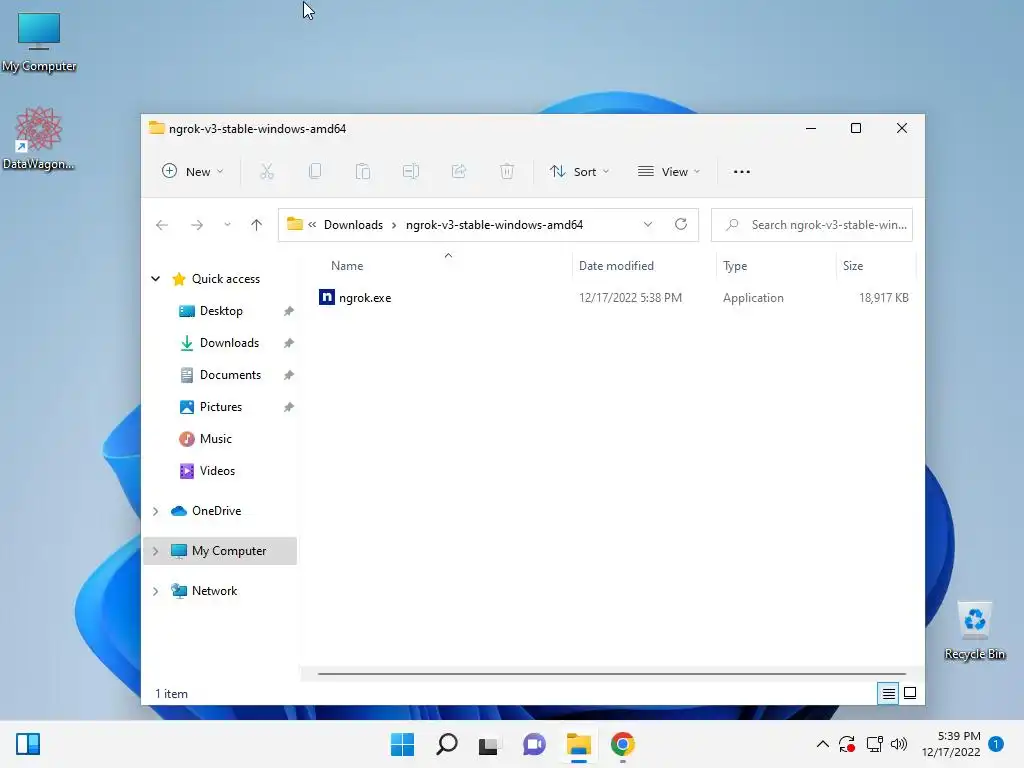Open Music in navigation pane
The width and height of the screenshot is (1024, 768).
point(216,439)
